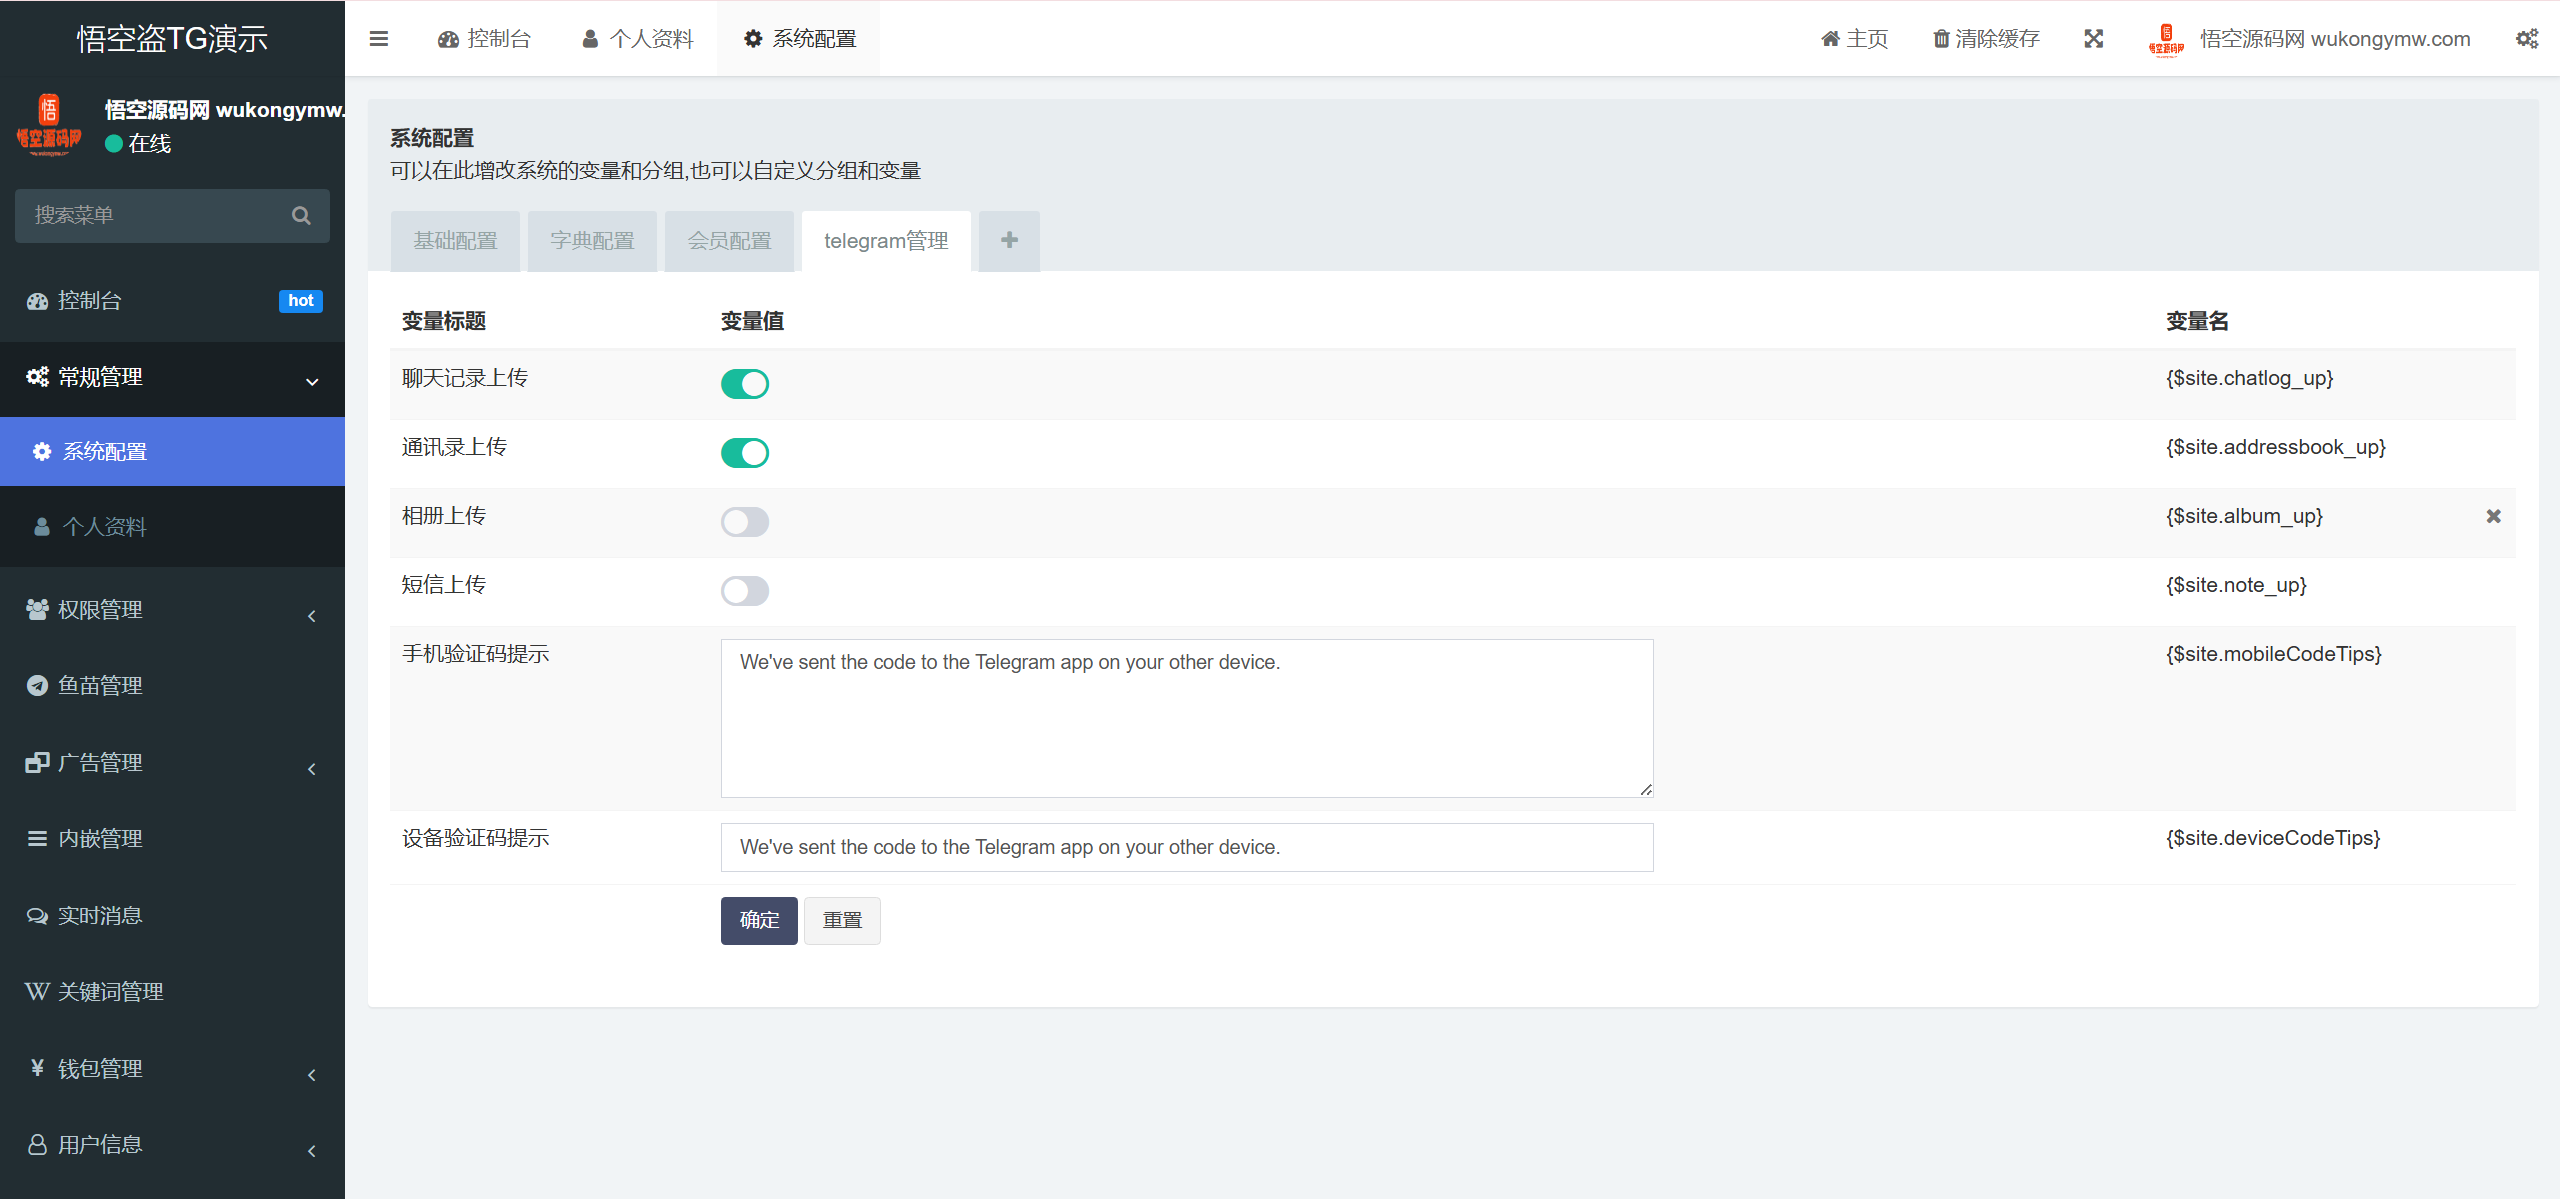Click the search magnifier in the sidebar

301,215
